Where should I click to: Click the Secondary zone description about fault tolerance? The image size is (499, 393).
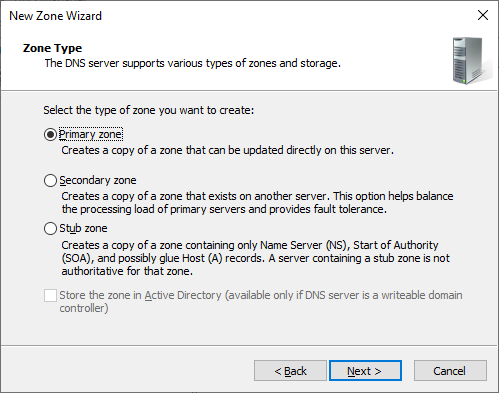257,203
